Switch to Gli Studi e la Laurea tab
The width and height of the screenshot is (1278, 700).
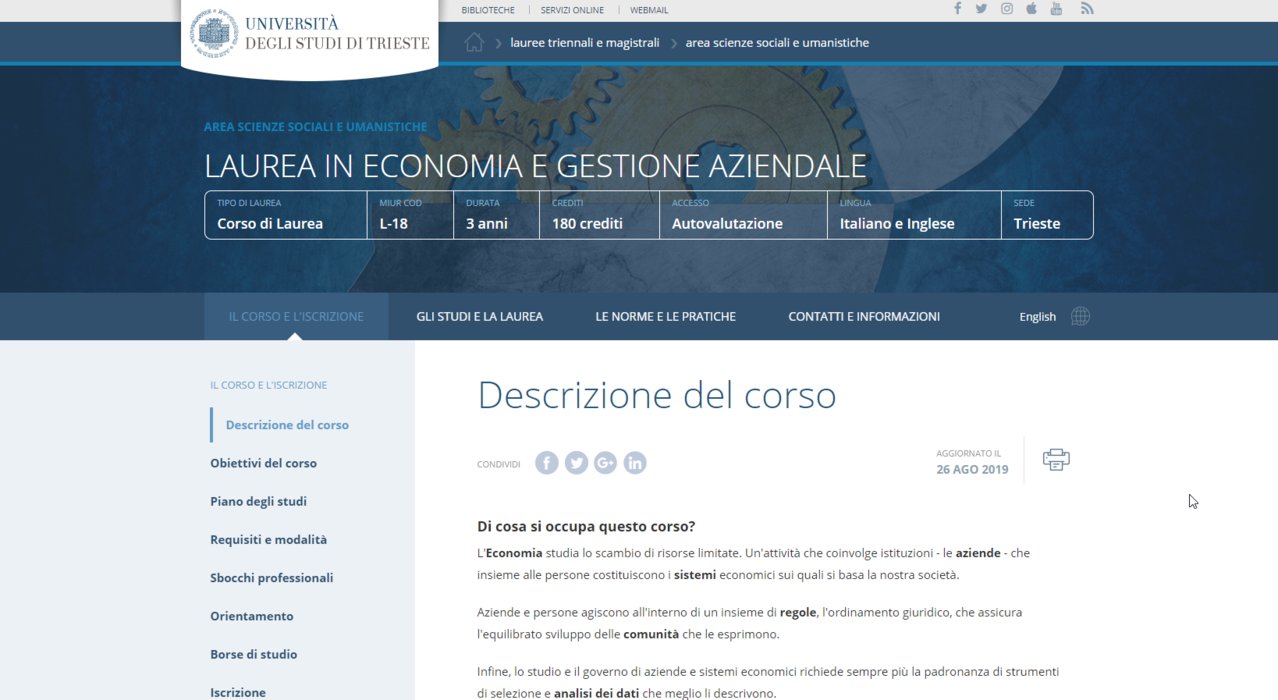(479, 316)
